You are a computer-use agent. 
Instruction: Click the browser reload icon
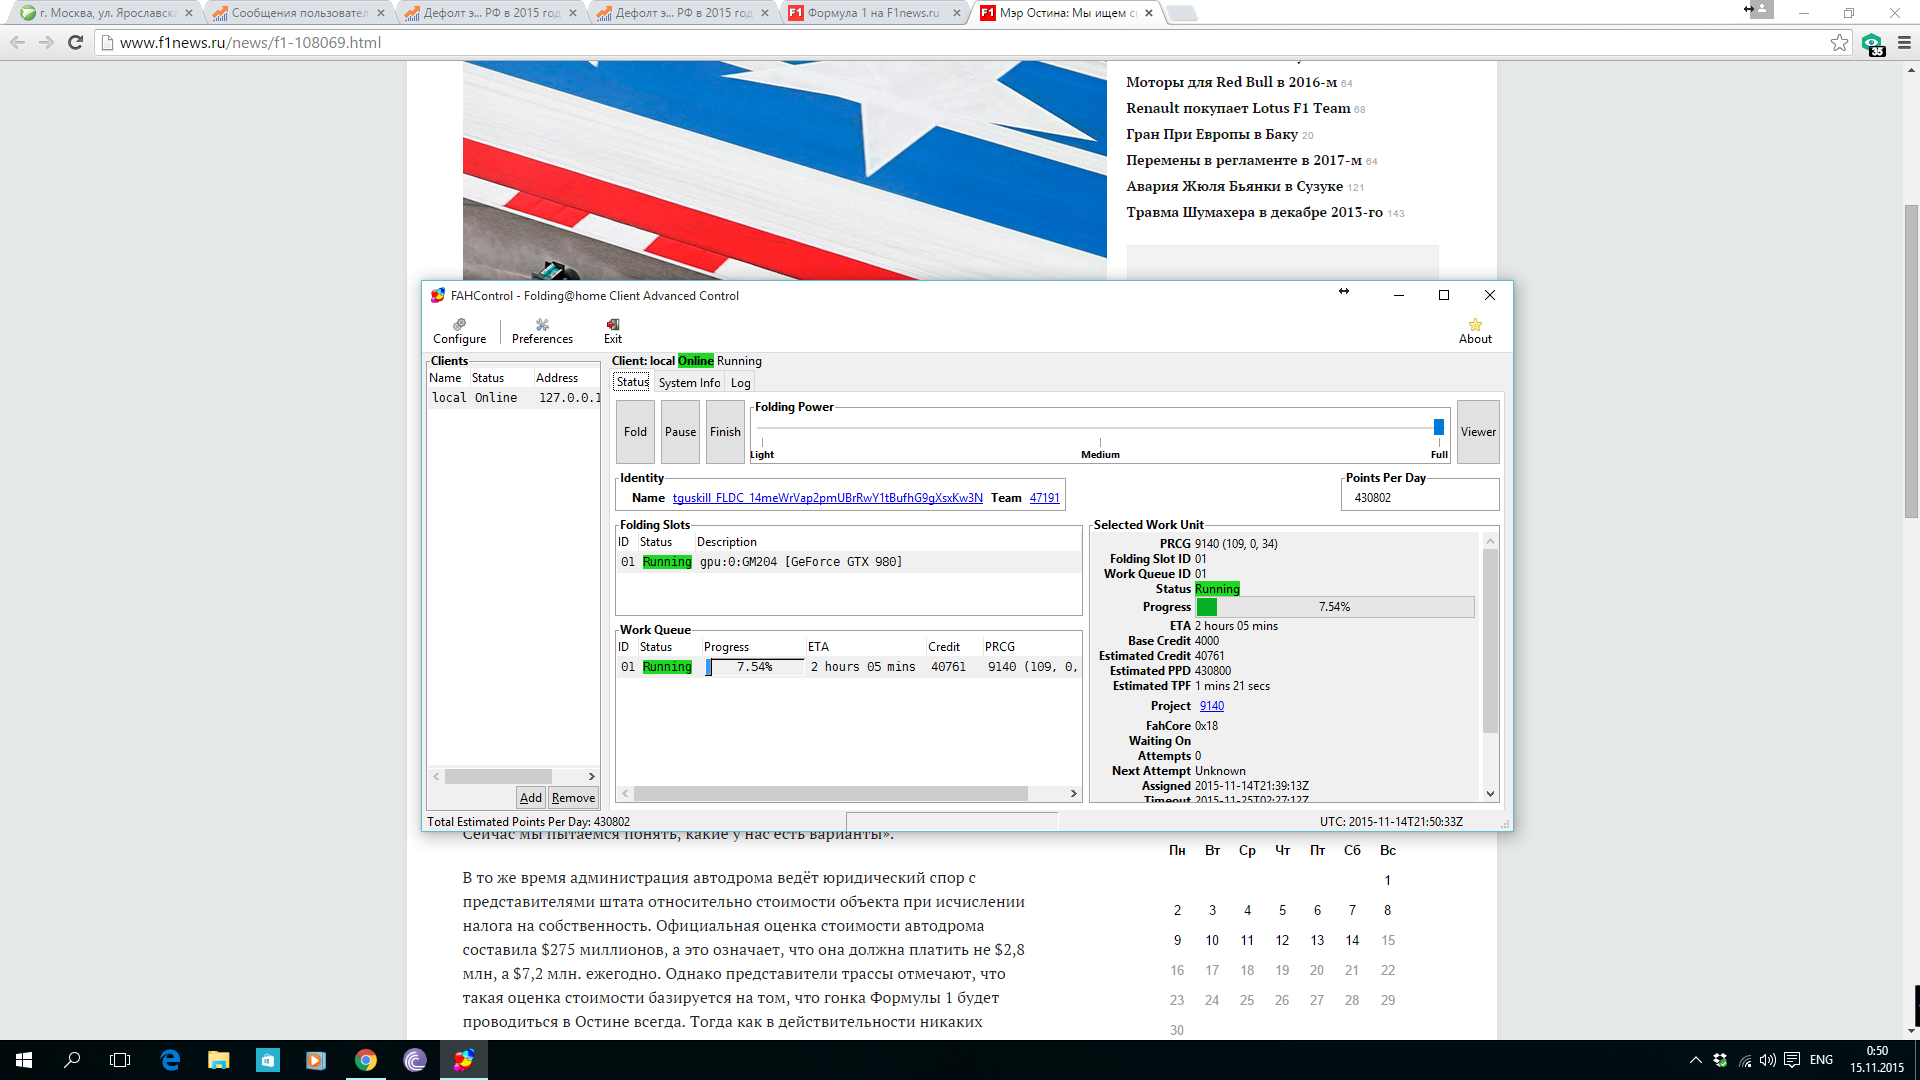[x=75, y=42]
